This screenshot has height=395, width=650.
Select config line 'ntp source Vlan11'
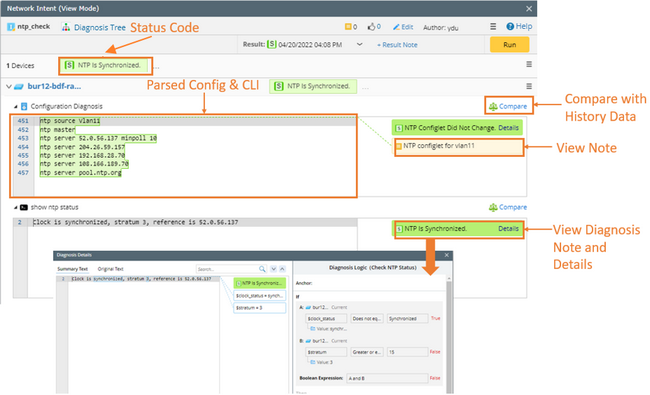tap(70, 121)
